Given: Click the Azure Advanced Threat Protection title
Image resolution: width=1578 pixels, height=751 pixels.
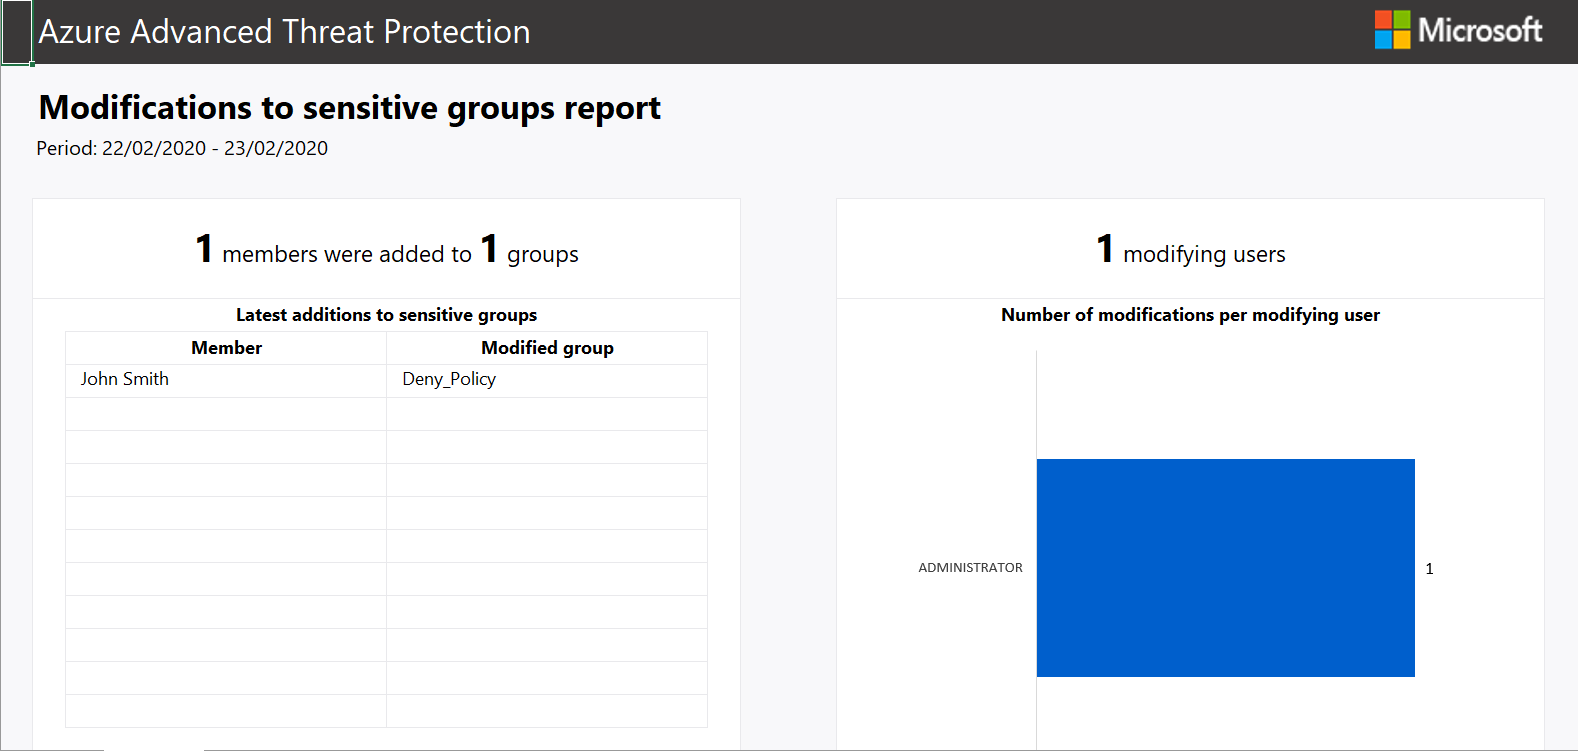Looking at the screenshot, I should [x=284, y=32].
